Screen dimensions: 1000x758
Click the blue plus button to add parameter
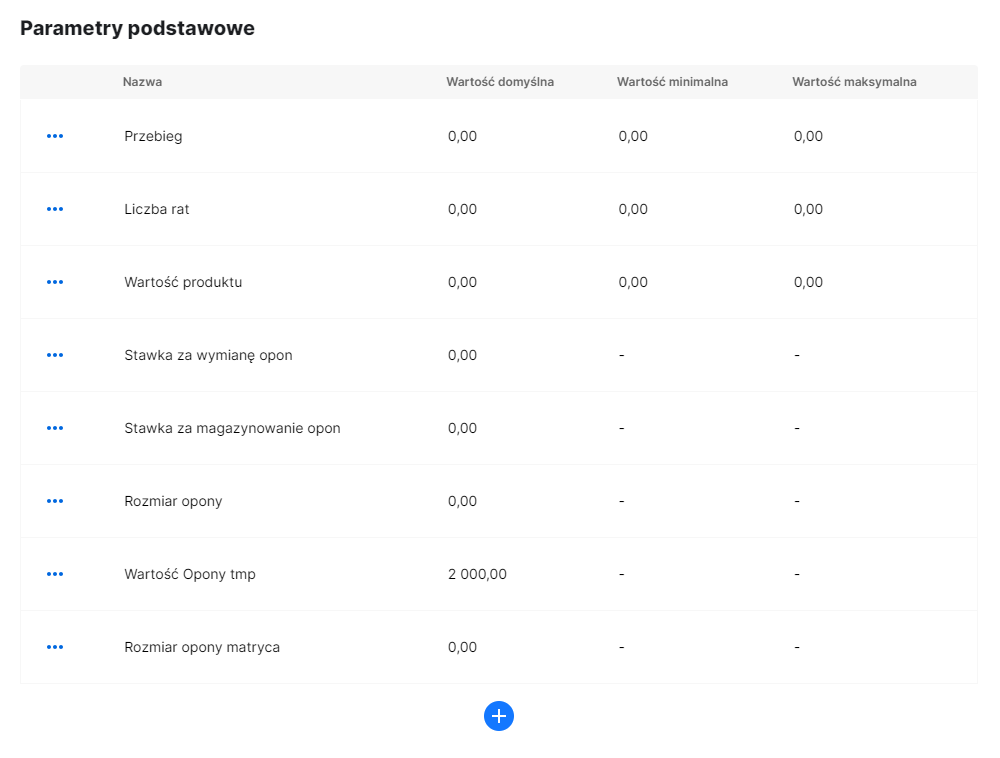point(499,716)
